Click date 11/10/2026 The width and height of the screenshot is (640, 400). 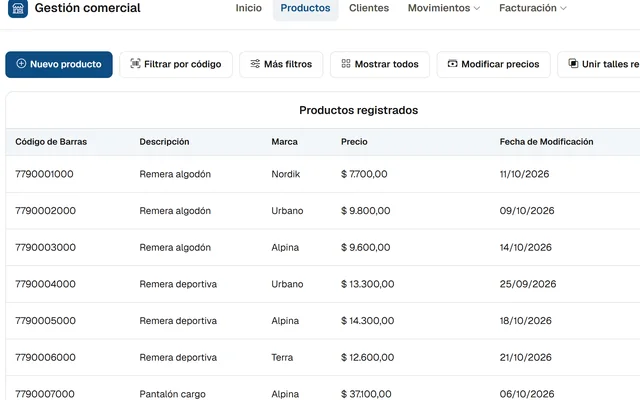pos(524,174)
